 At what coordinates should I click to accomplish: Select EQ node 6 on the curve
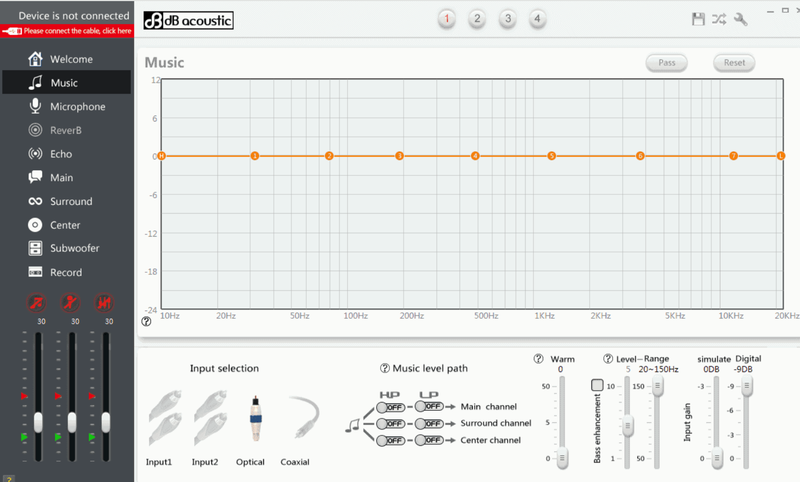tap(640, 156)
